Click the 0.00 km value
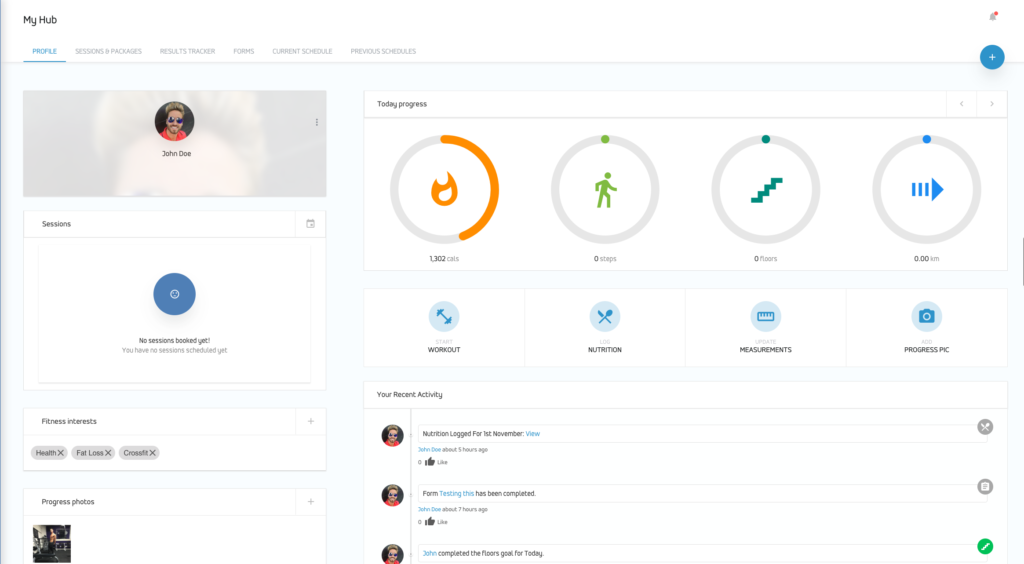The height and width of the screenshot is (564, 1024). [x=927, y=258]
